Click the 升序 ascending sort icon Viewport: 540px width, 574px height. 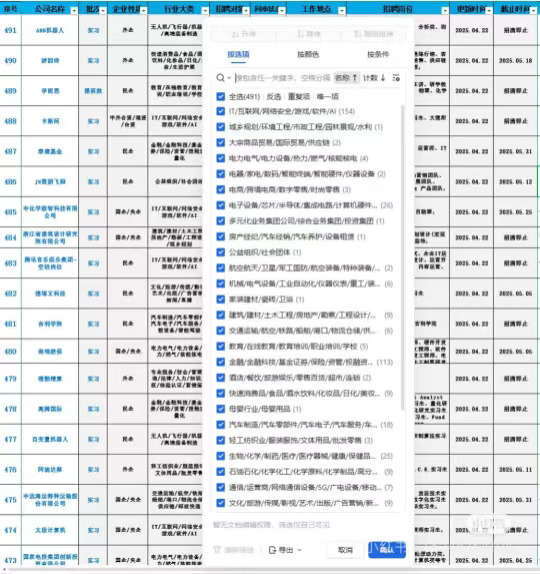[235, 34]
